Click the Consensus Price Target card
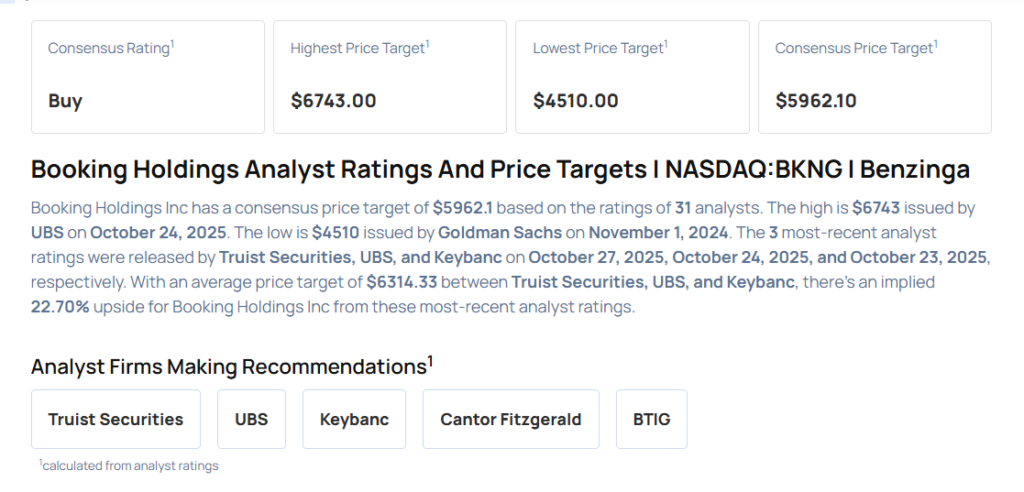The image size is (1024, 492). click(x=874, y=76)
